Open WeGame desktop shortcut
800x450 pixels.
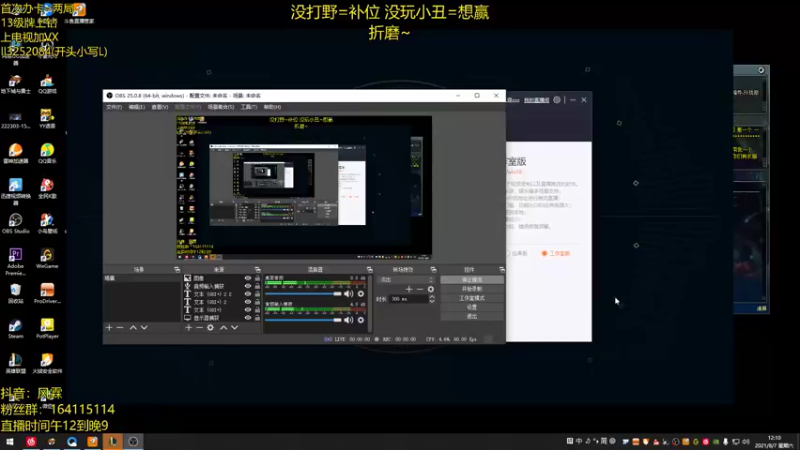click(x=47, y=259)
